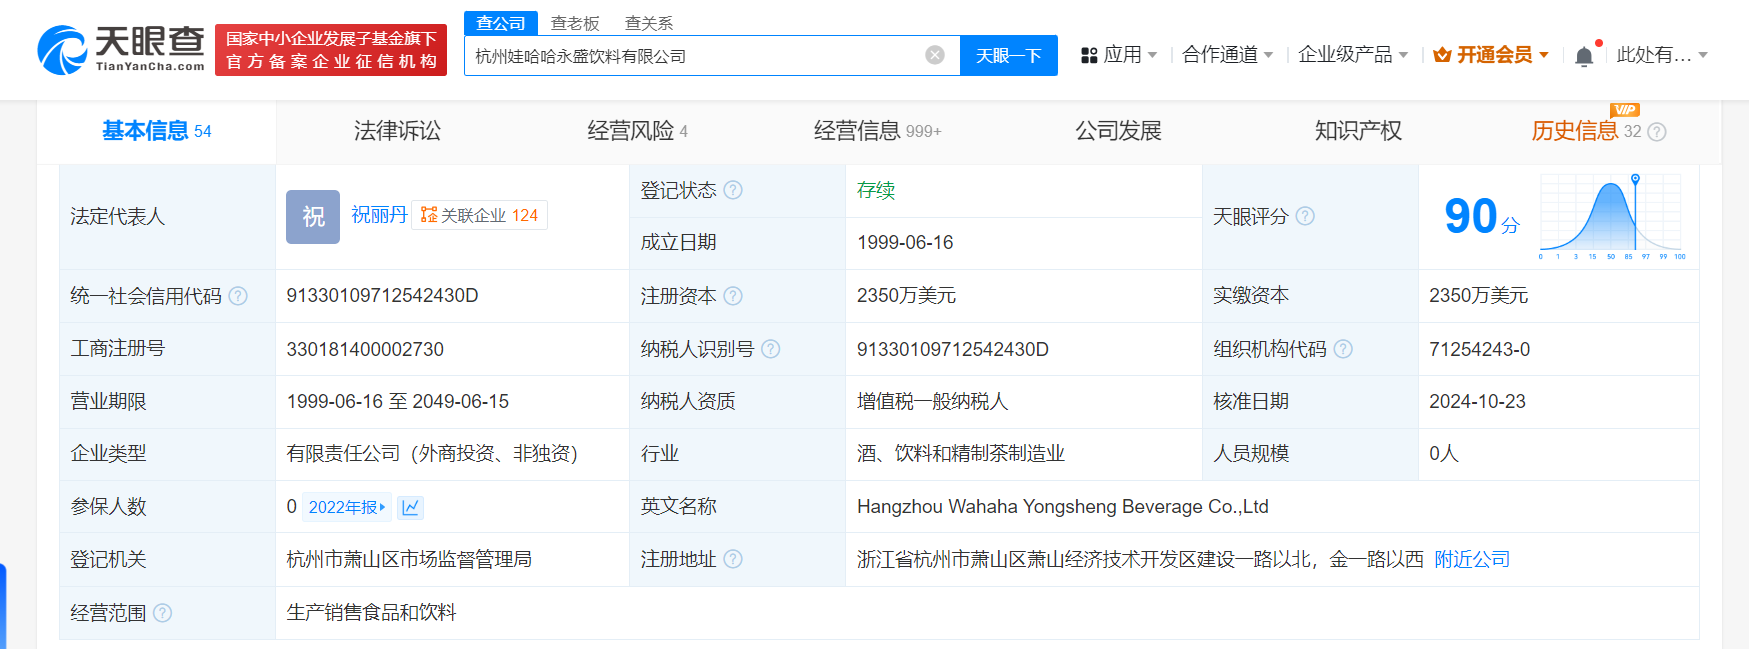Select the 法律诉讼 tab
1749x649 pixels.
(397, 131)
